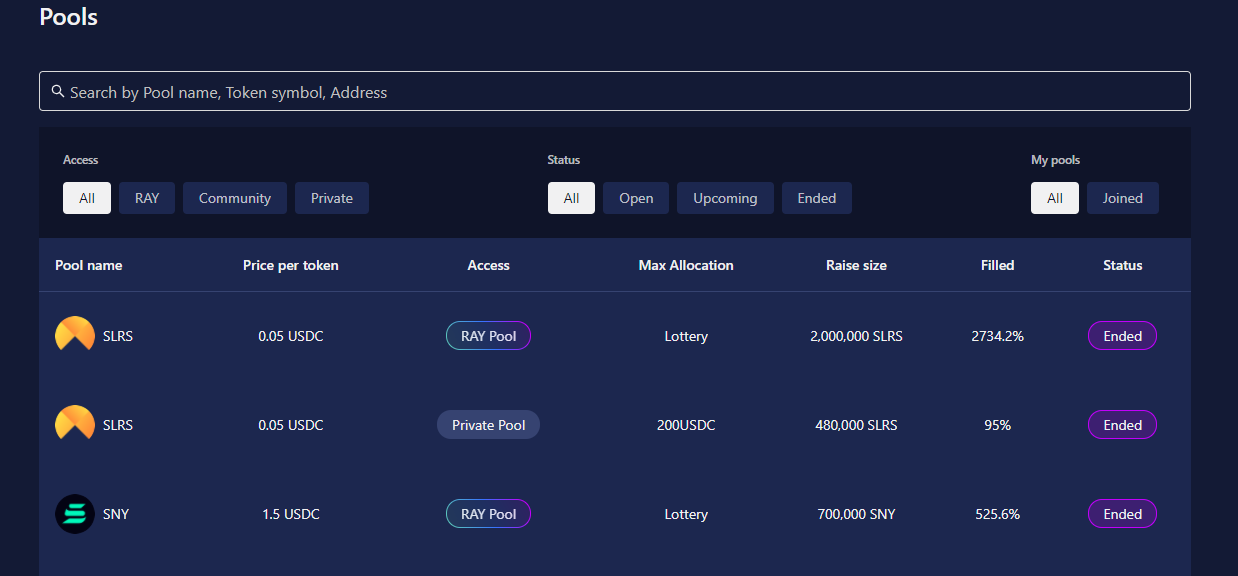Click the 2734.2% filled value

998,336
